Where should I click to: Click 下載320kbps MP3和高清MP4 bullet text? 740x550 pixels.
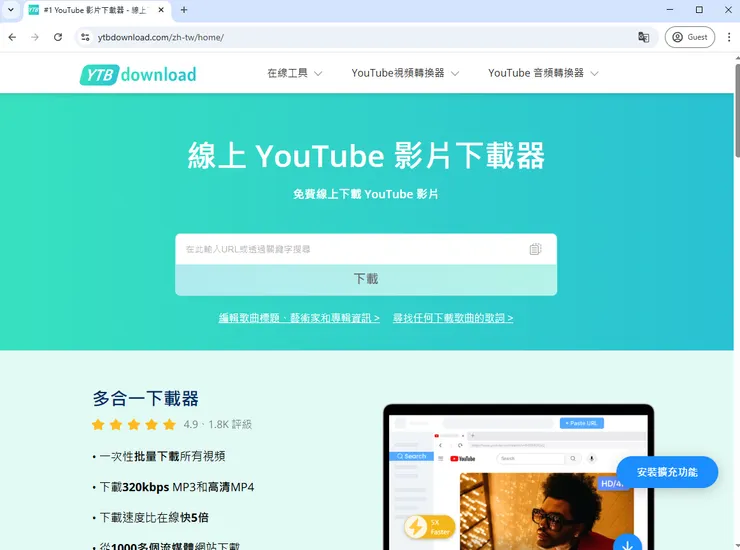177,487
